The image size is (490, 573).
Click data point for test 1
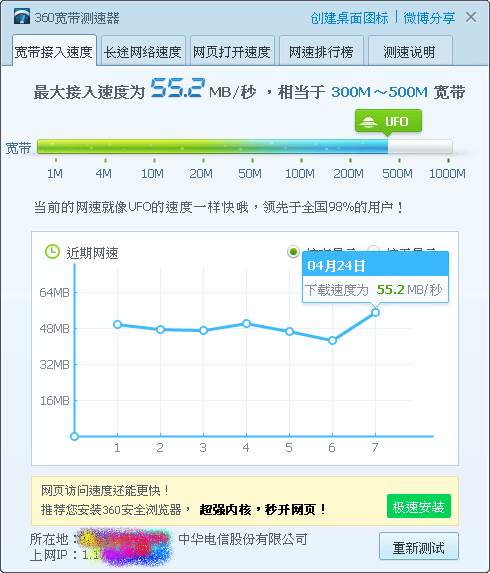[x=117, y=325]
